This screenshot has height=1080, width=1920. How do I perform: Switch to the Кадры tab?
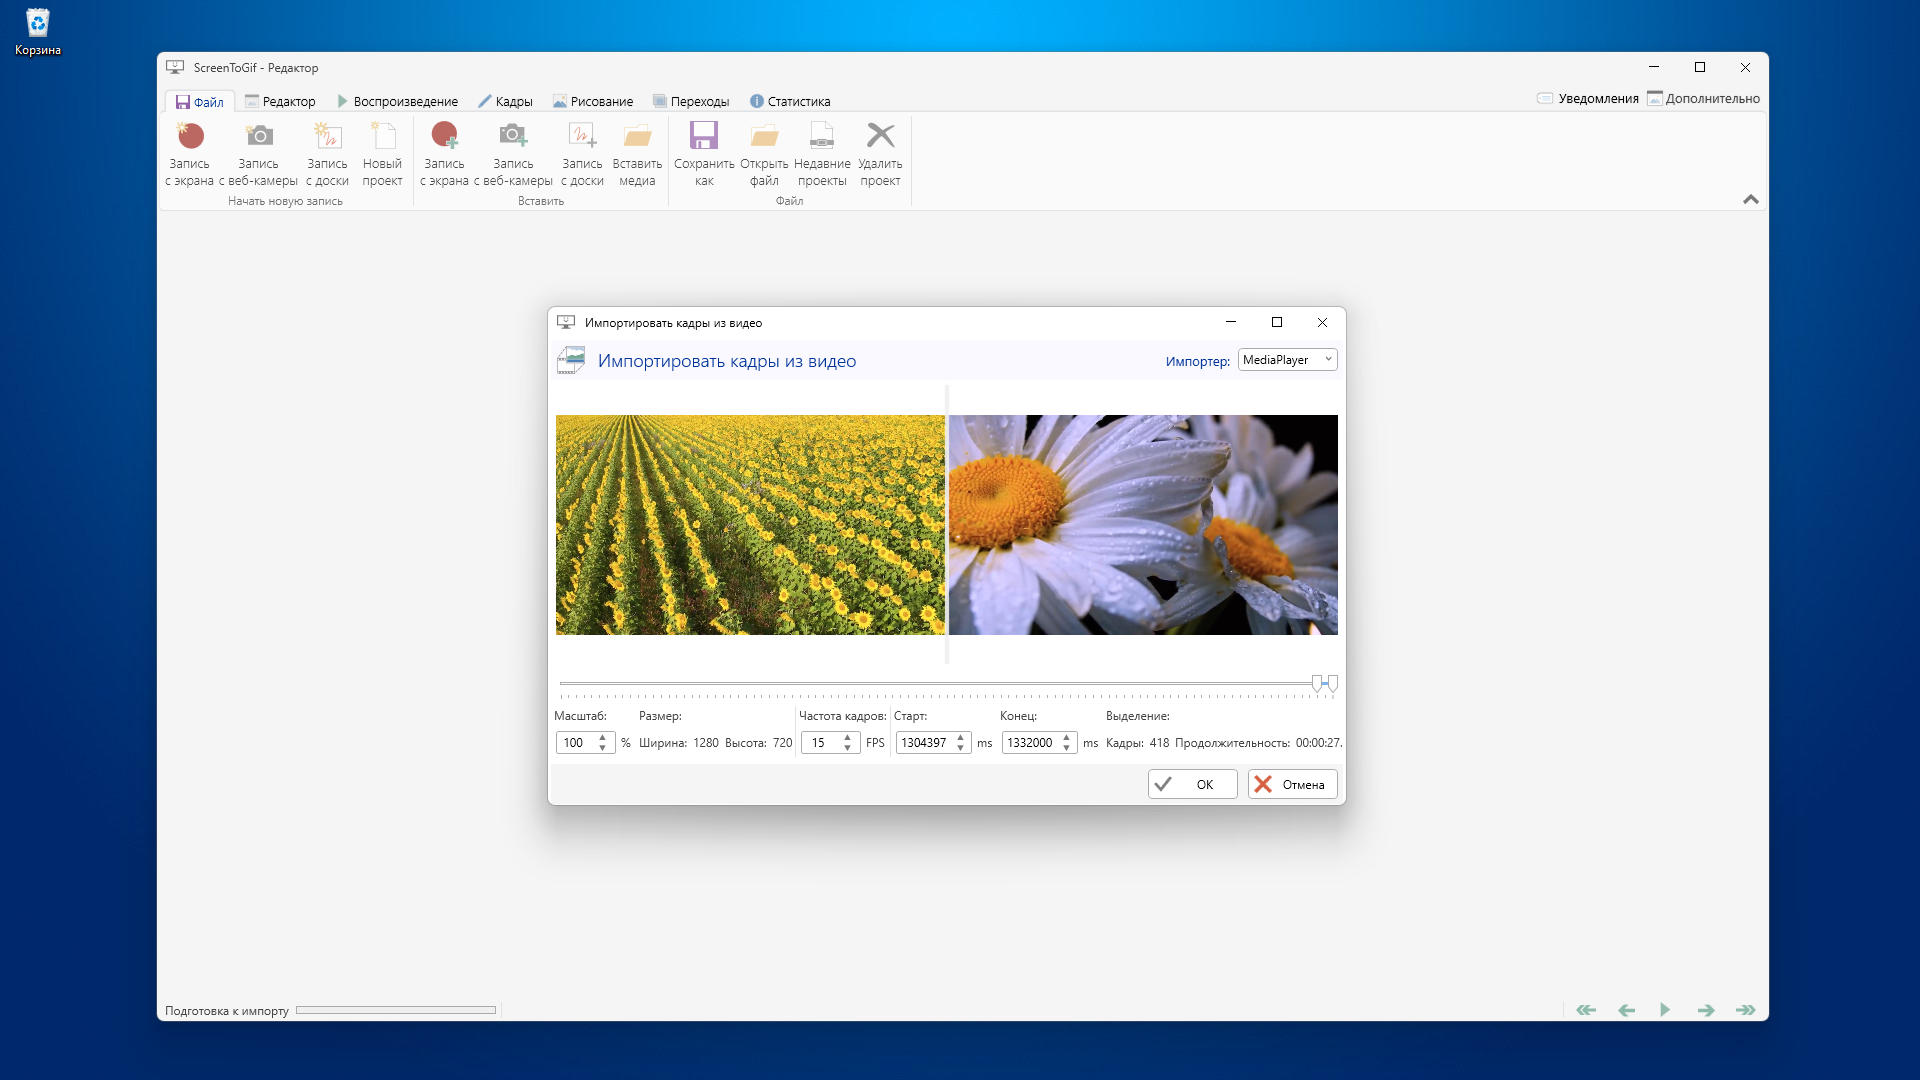tap(505, 101)
